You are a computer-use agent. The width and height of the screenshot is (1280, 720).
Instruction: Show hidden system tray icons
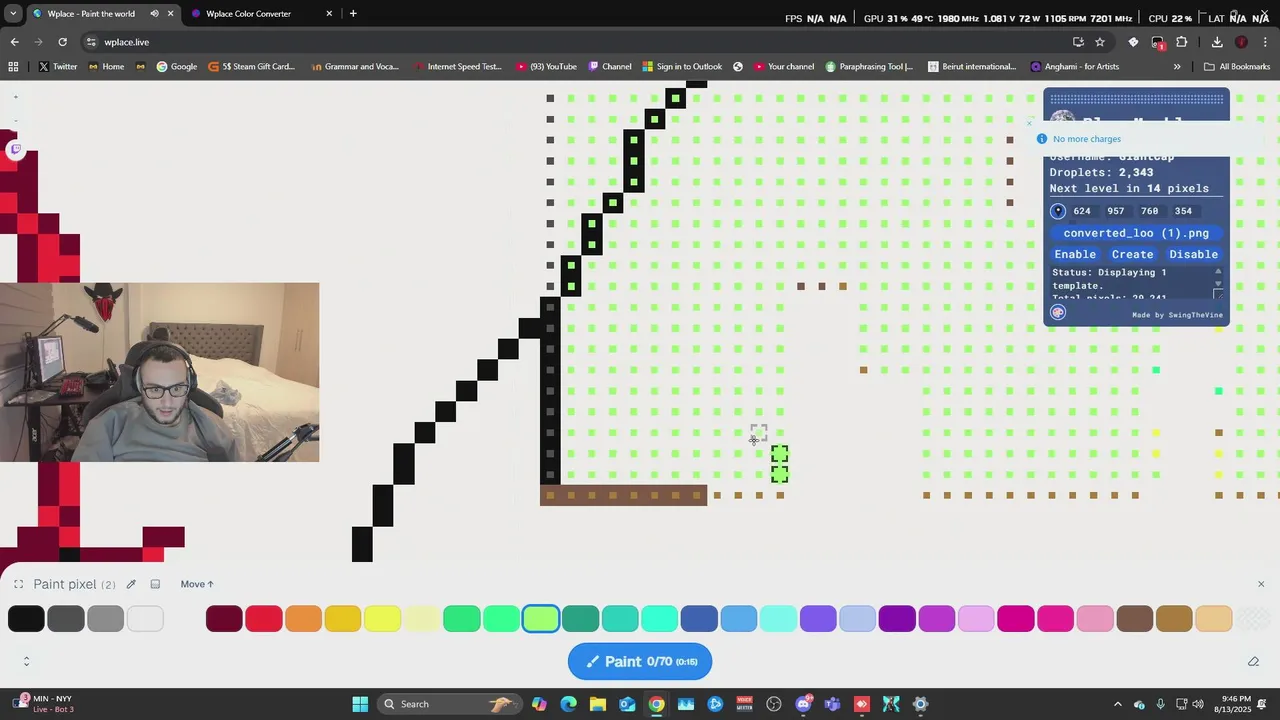coord(1118,704)
